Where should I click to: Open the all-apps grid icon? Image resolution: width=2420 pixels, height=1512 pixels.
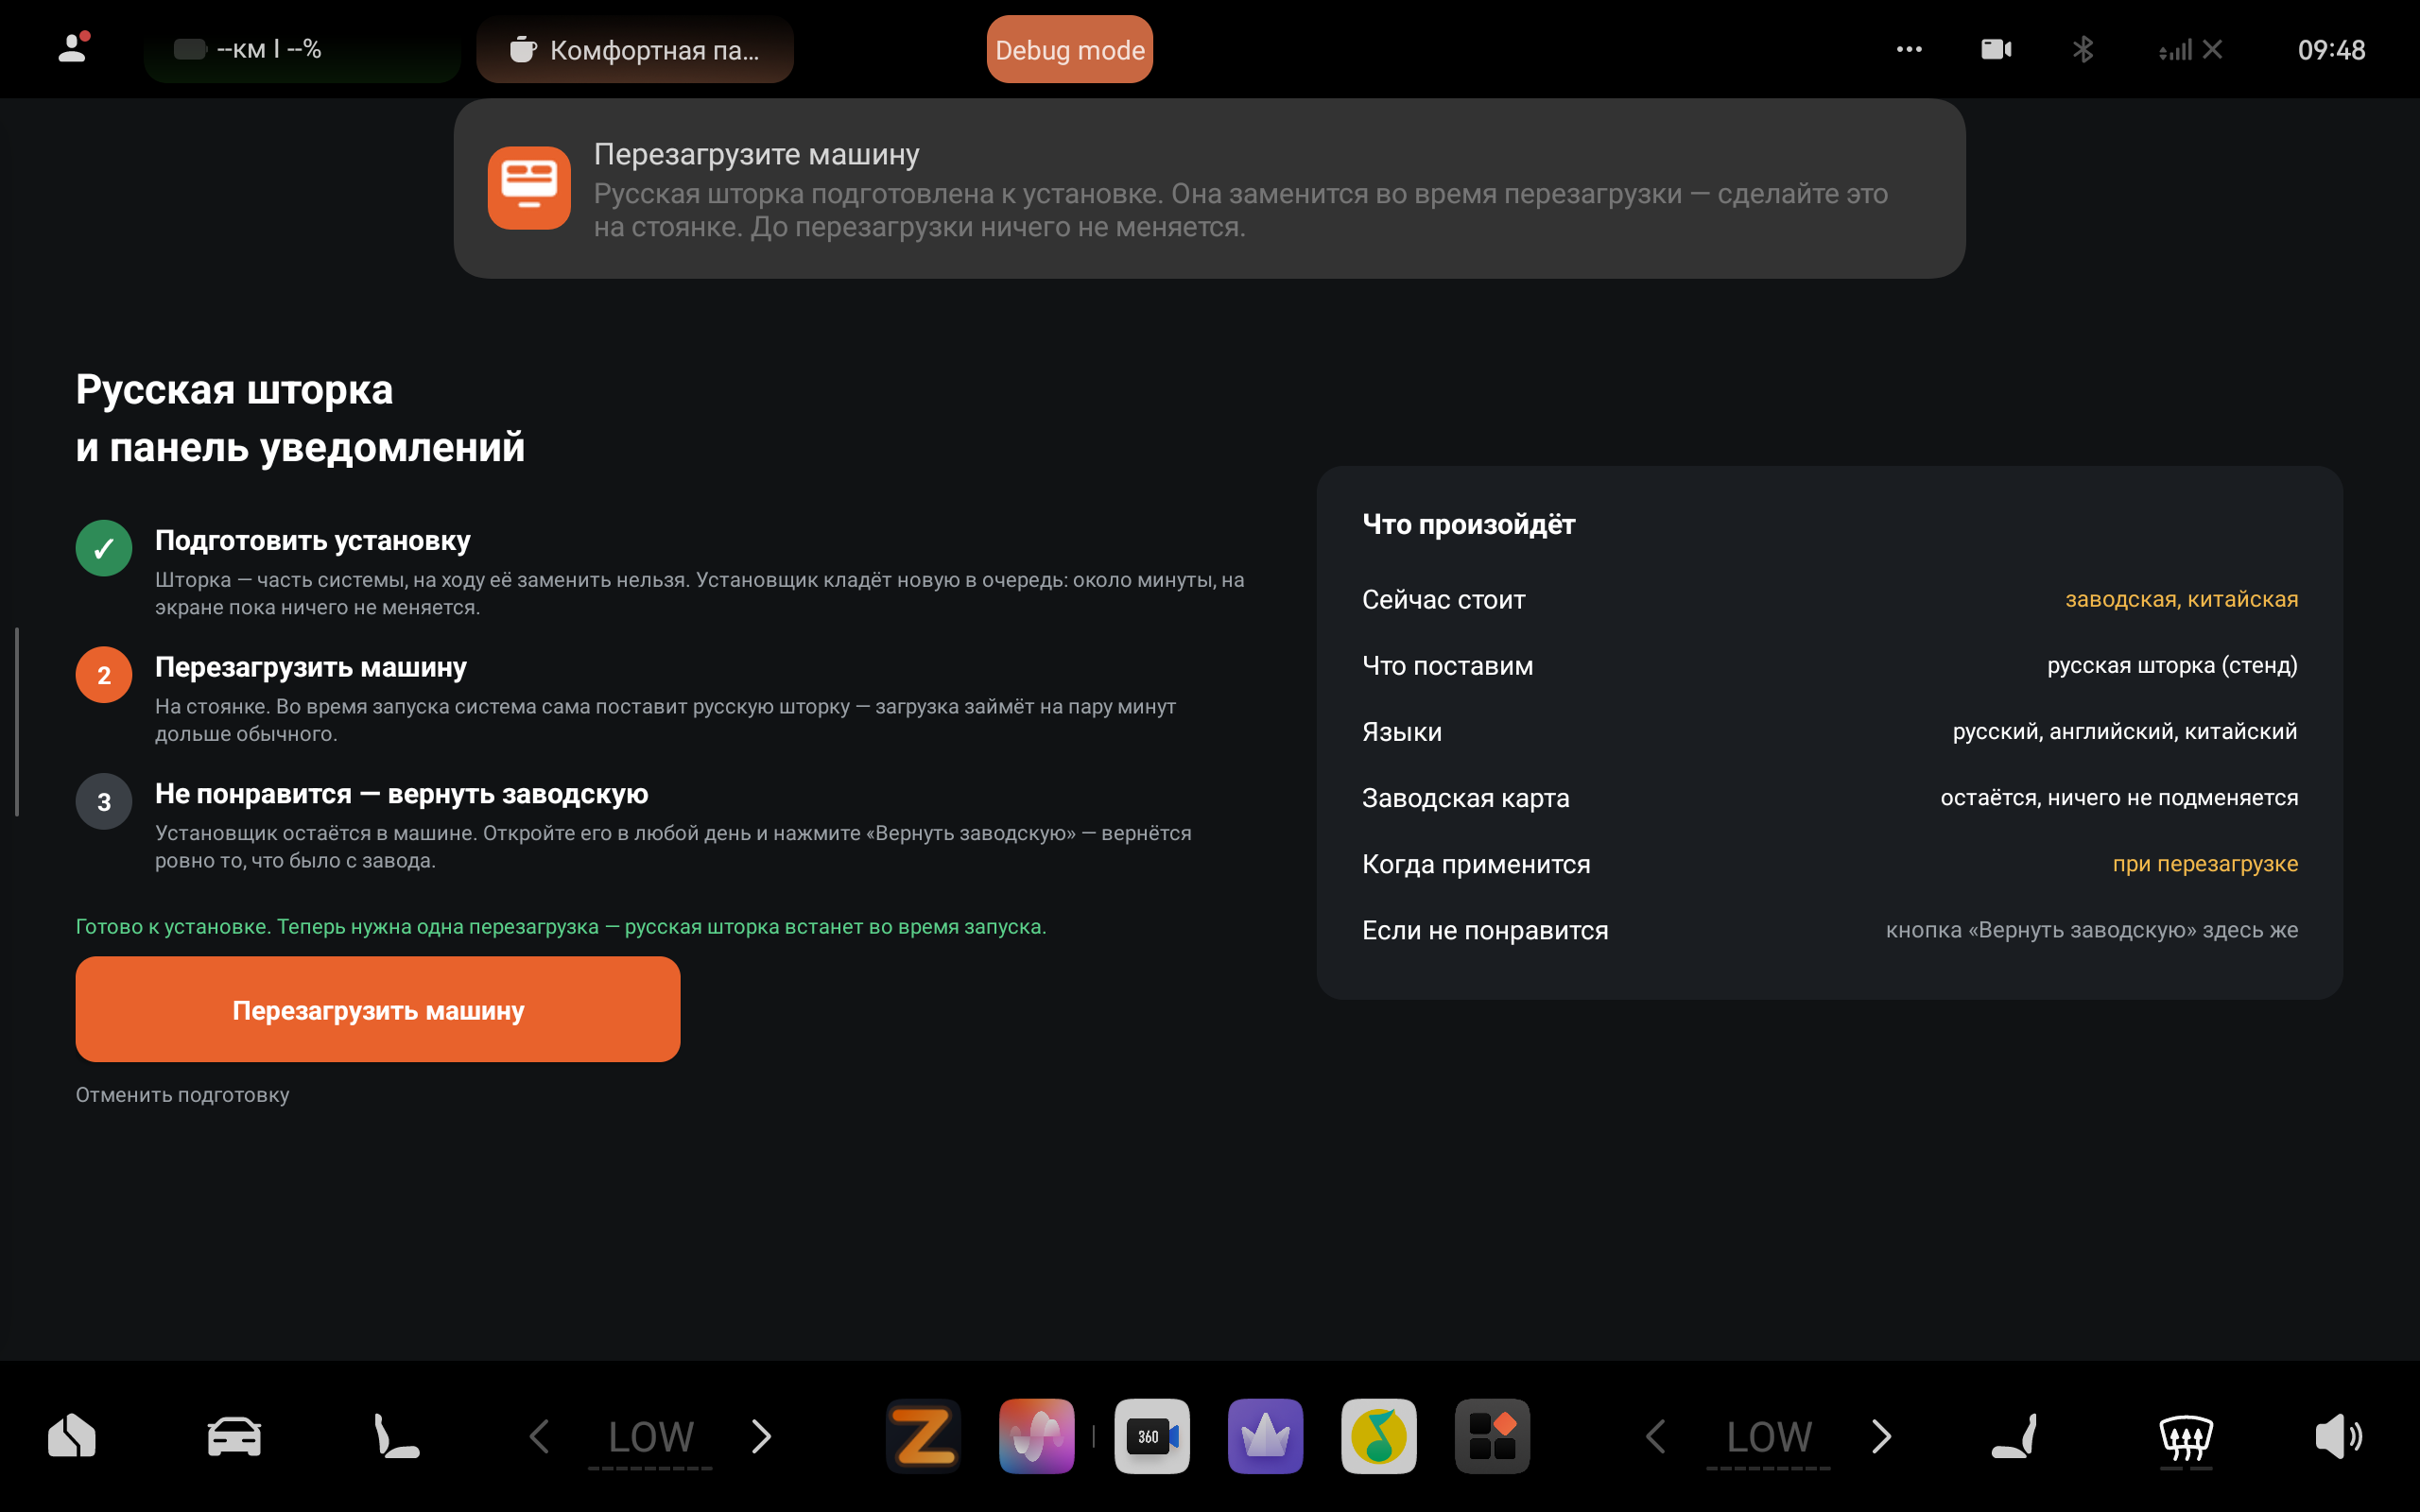pyautogui.click(x=1492, y=1436)
